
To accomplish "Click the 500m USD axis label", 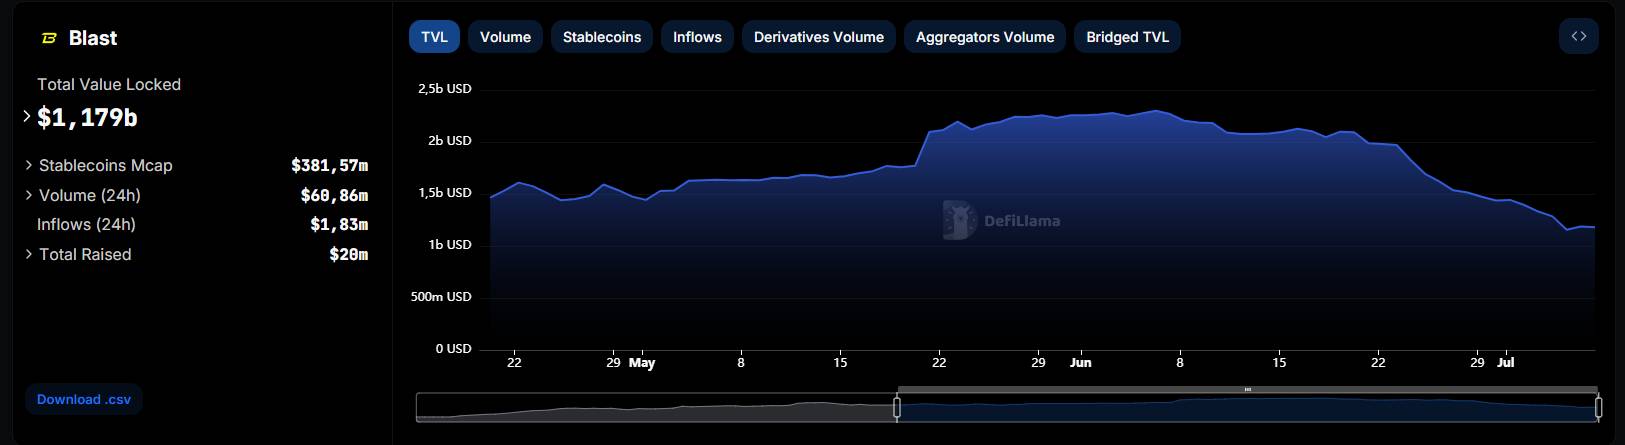I will (441, 296).
